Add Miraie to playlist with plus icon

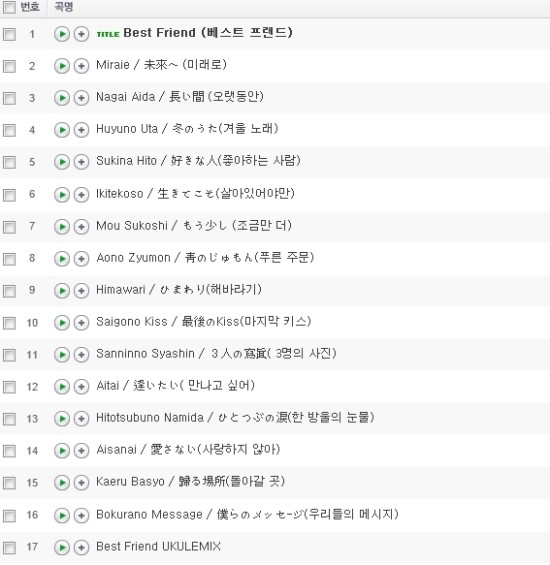[x=81, y=66]
